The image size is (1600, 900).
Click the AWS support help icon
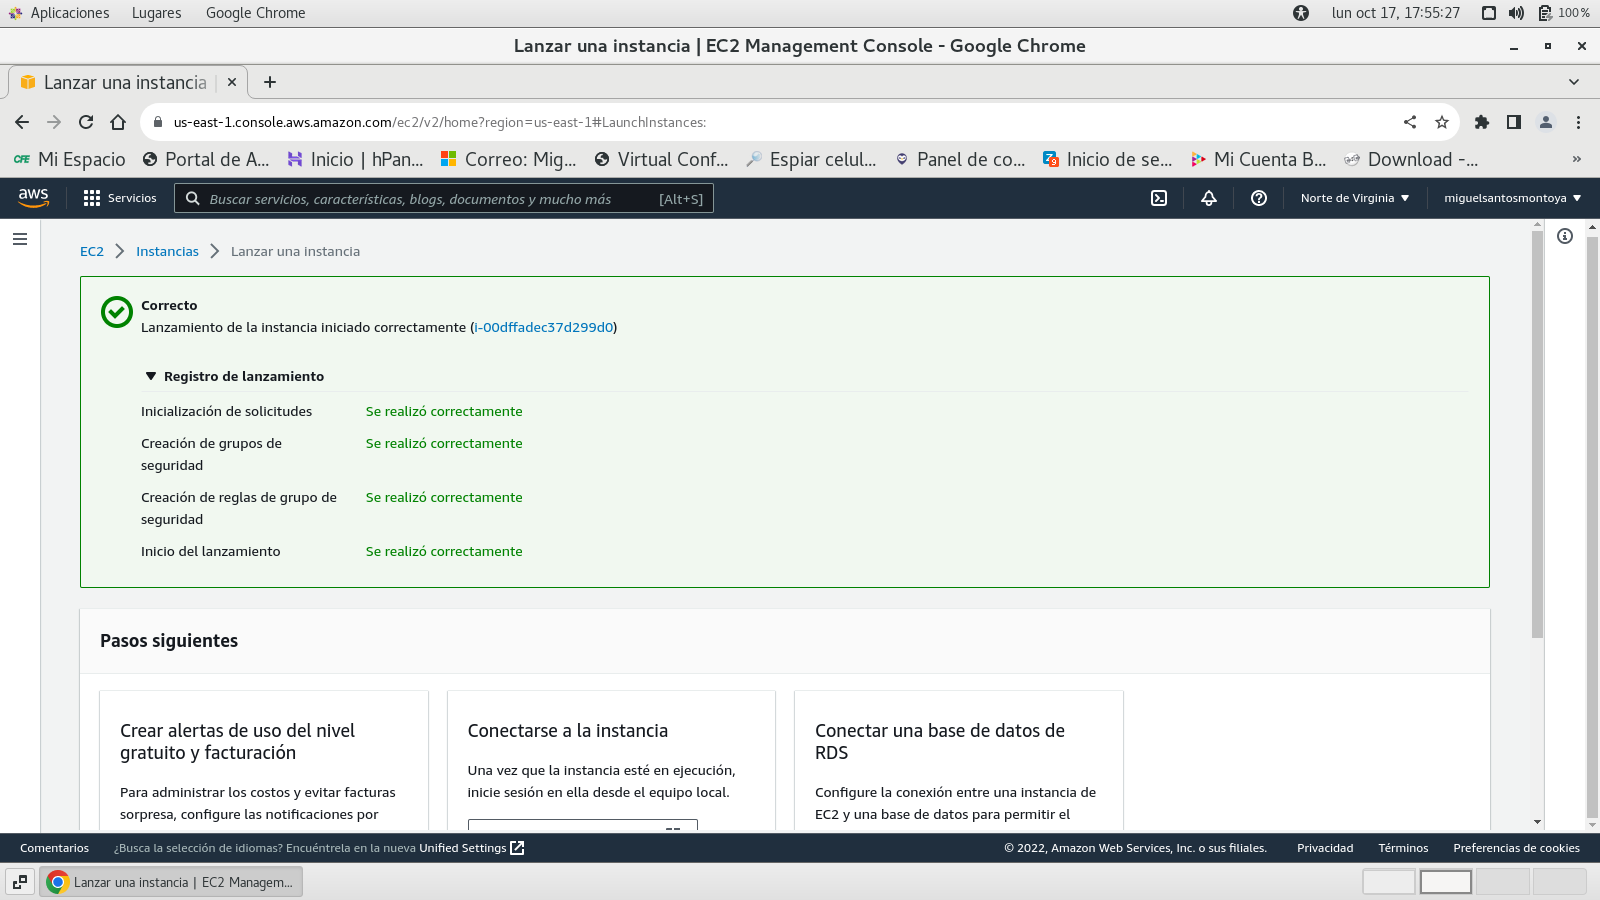pos(1259,198)
